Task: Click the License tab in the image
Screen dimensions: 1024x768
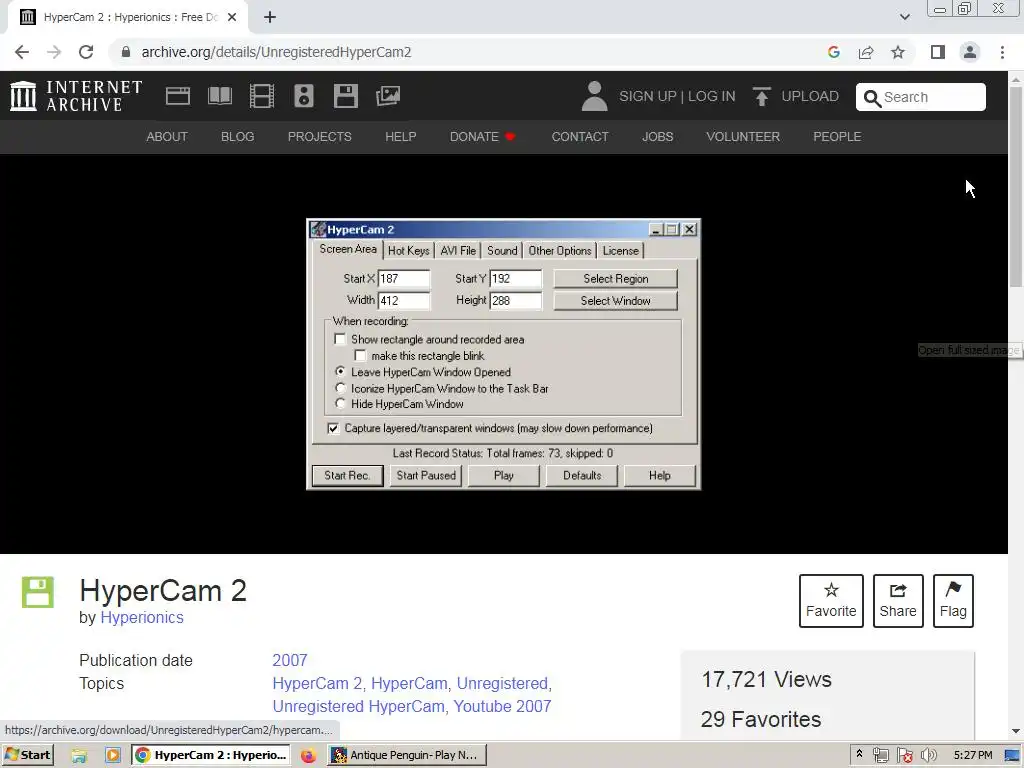Action: tap(620, 251)
